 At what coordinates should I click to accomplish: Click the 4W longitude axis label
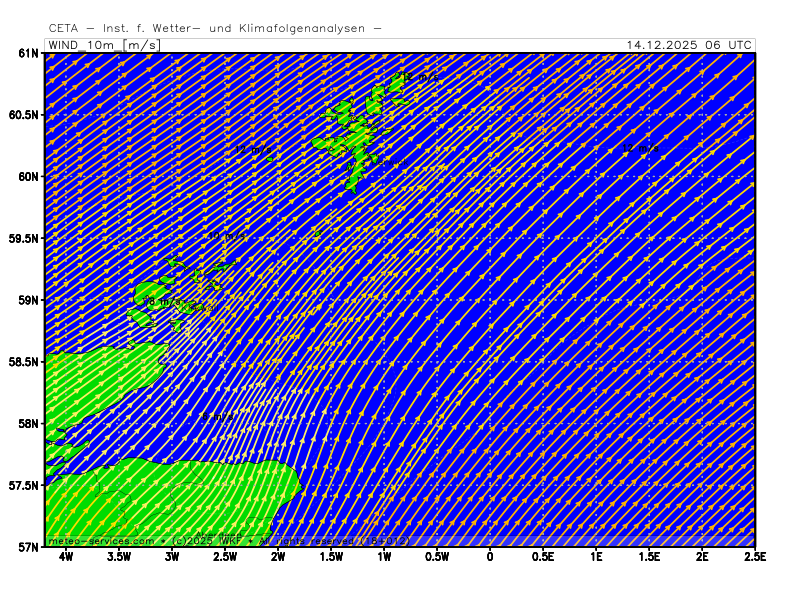point(66,557)
